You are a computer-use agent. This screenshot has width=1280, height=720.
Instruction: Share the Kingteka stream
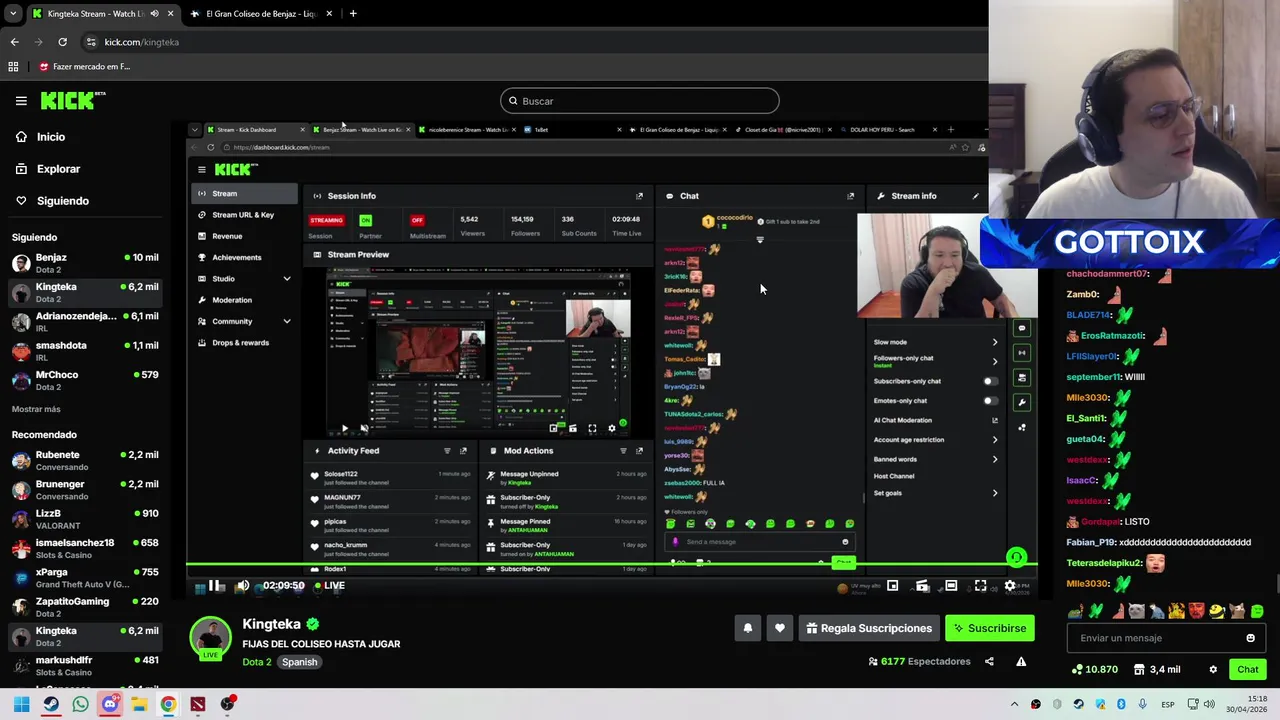[989, 661]
